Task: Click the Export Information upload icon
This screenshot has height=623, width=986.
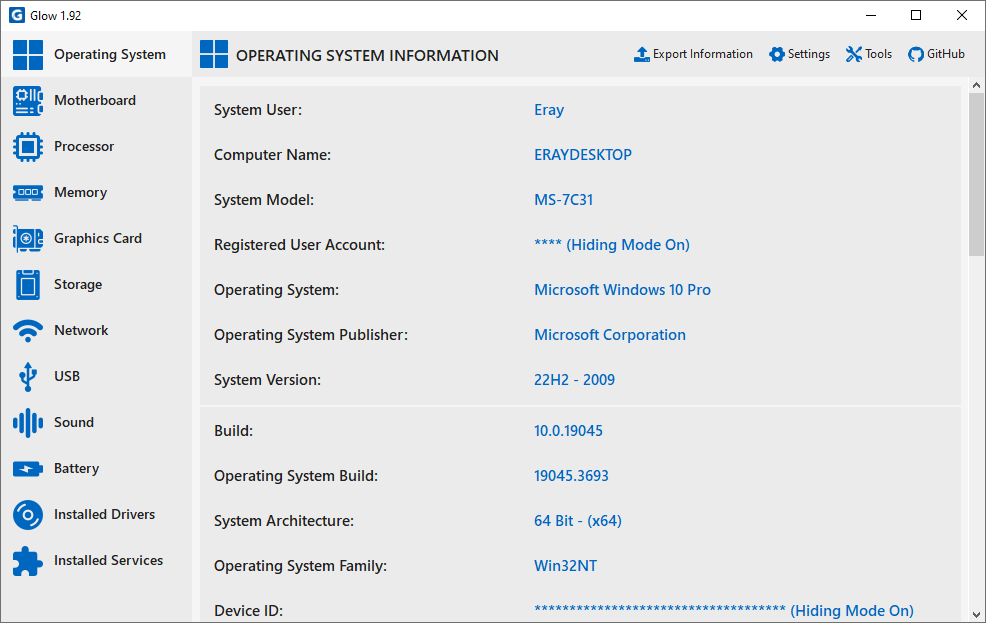Action: point(641,55)
